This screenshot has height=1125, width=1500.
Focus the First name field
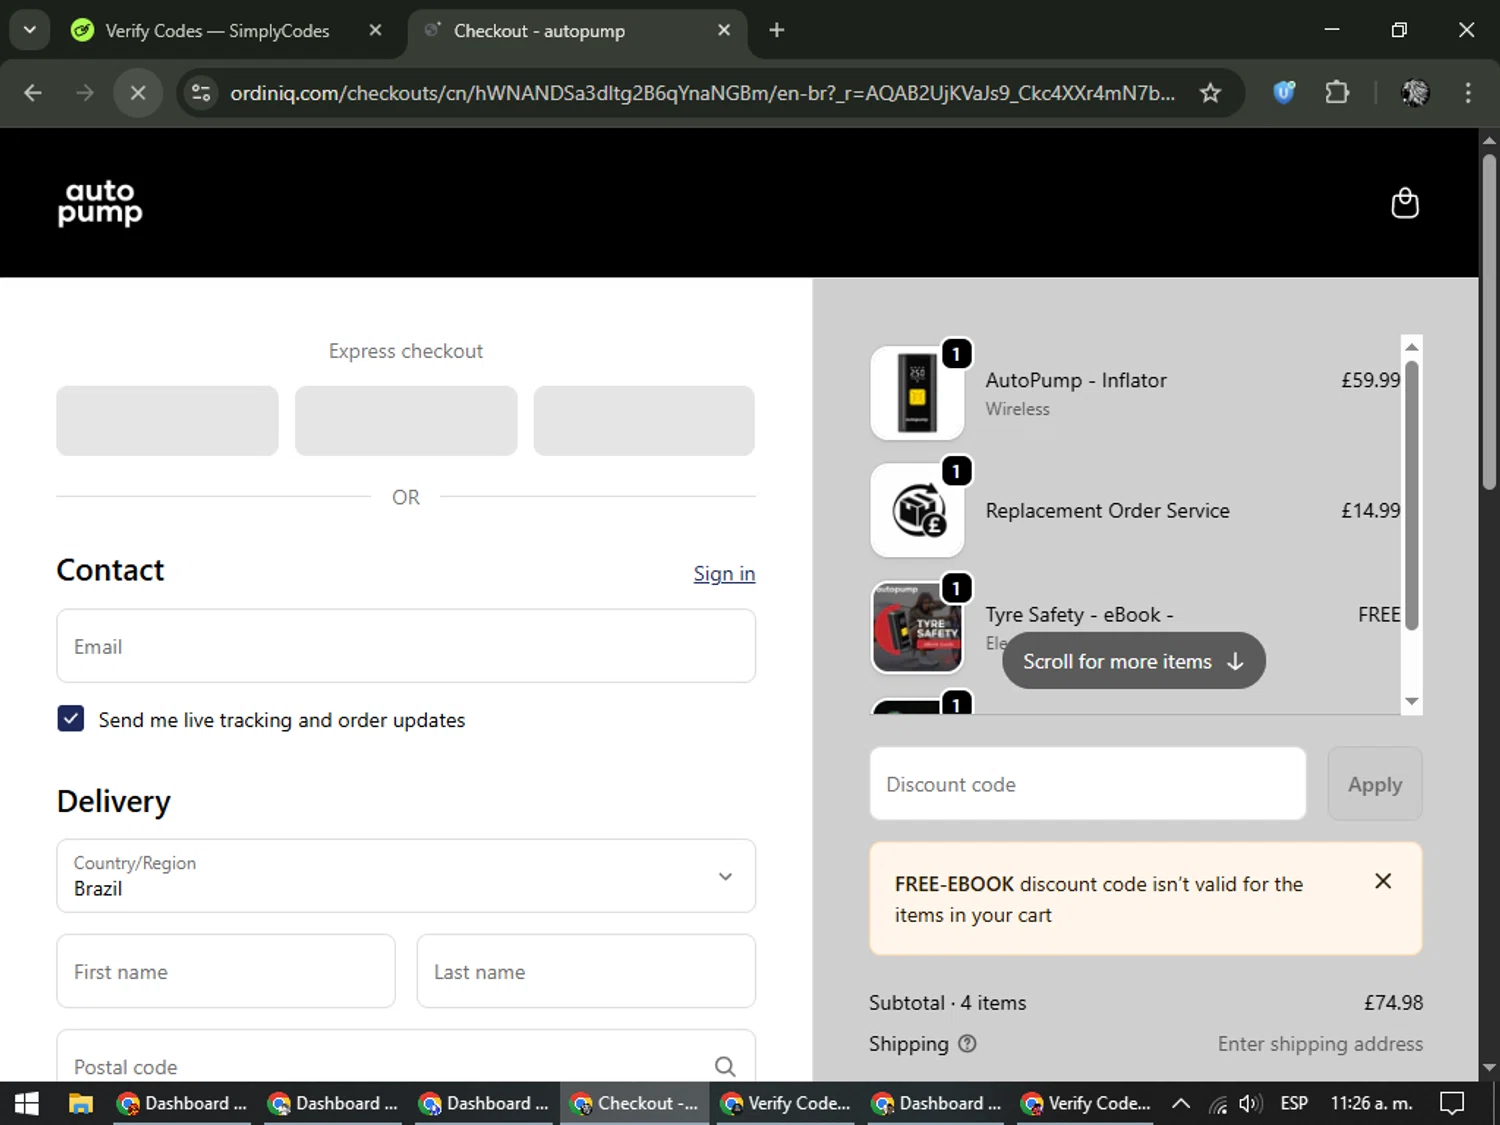(x=226, y=971)
